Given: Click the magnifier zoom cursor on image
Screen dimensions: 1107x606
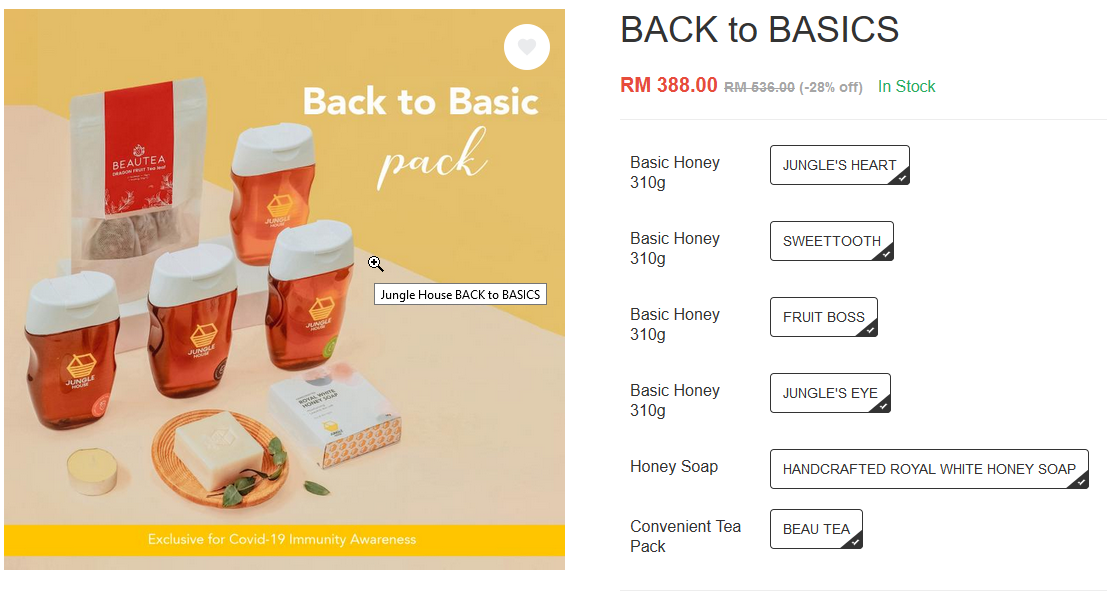Looking at the screenshot, I should pyautogui.click(x=376, y=263).
